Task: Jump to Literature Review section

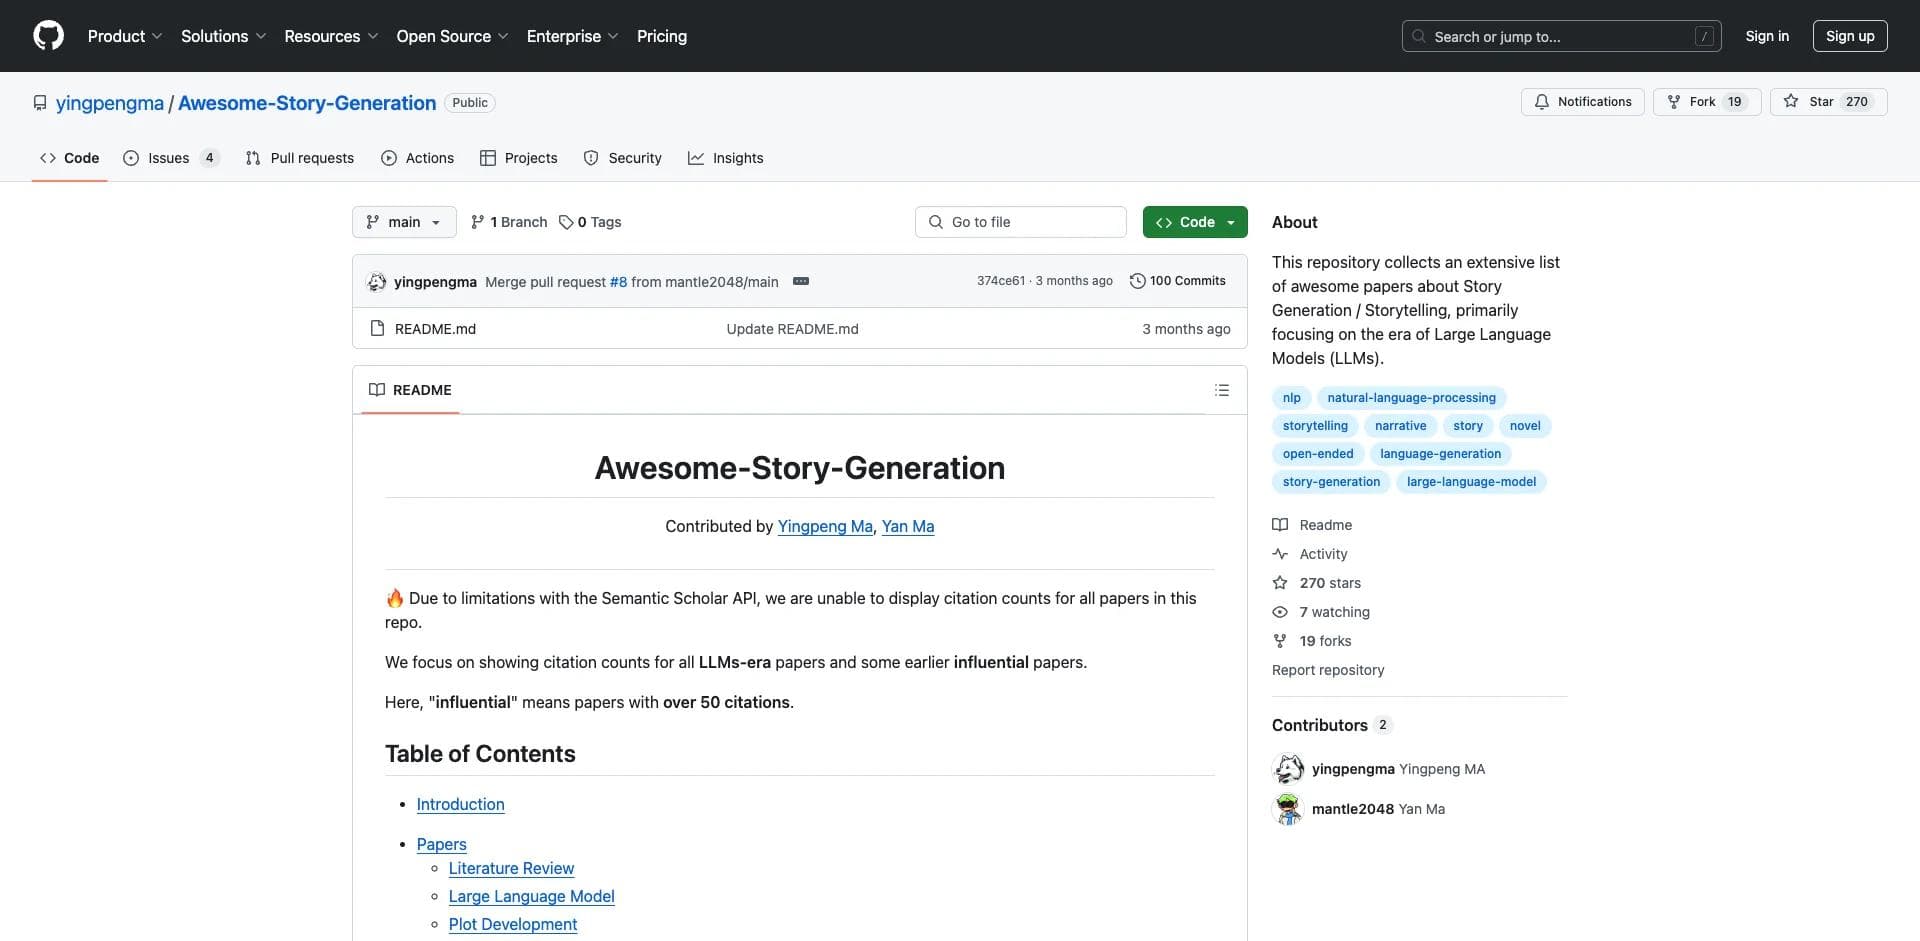Action: pos(511,868)
